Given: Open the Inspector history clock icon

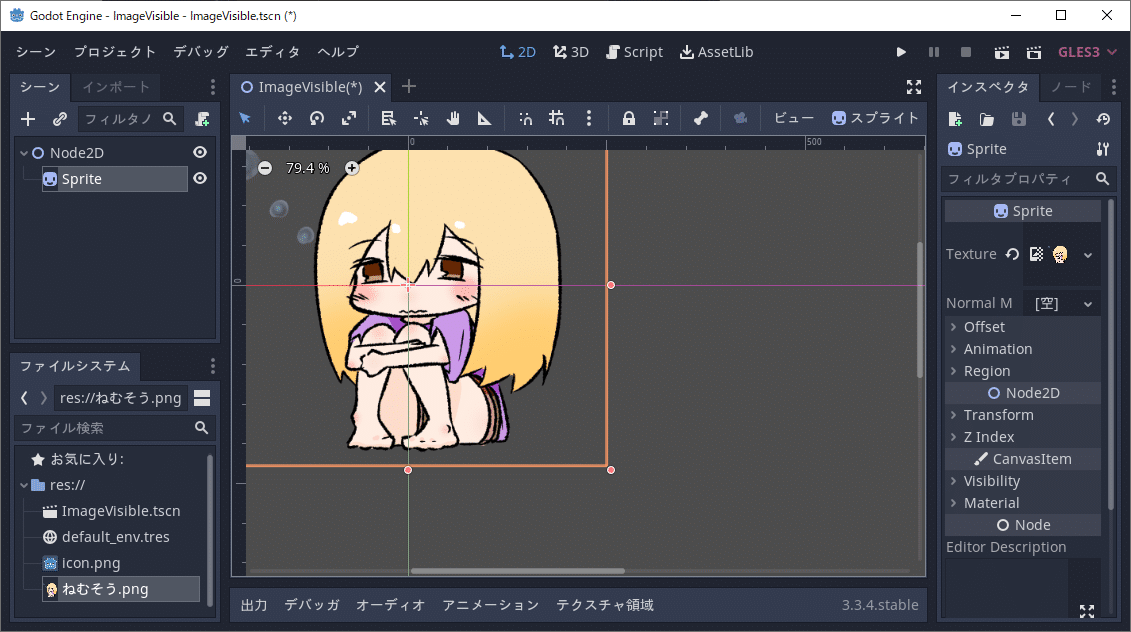Looking at the screenshot, I should click(x=1103, y=118).
